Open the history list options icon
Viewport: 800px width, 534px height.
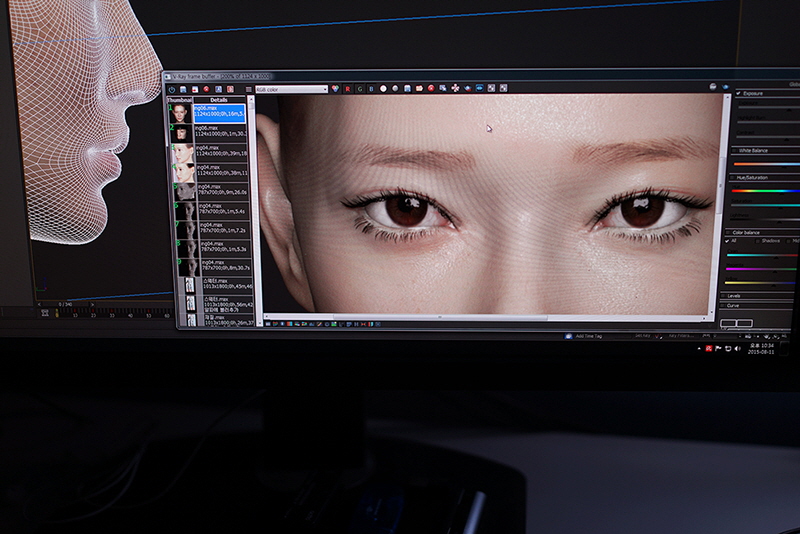(248, 89)
